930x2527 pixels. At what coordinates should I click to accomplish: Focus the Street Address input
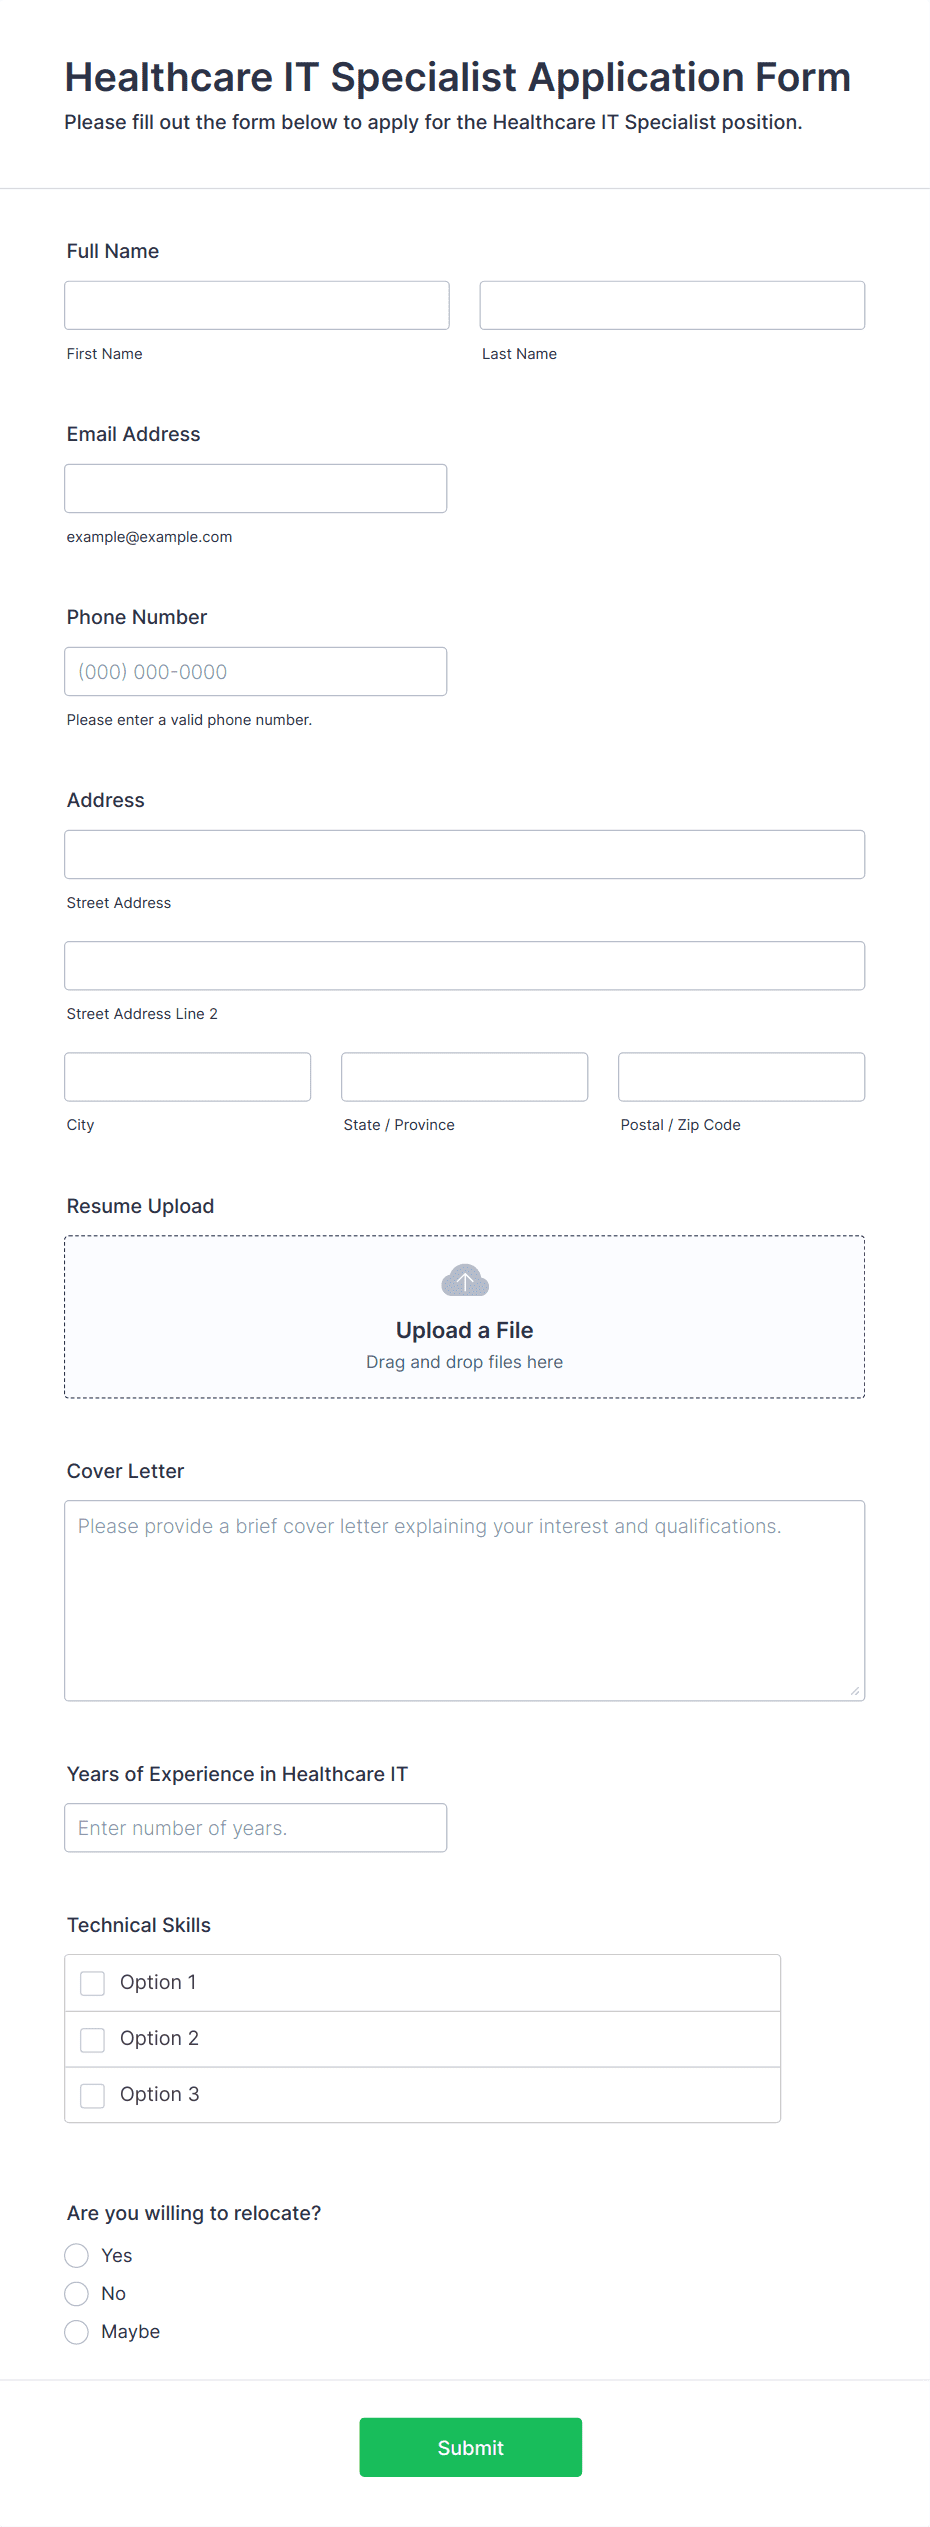tap(465, 854)
